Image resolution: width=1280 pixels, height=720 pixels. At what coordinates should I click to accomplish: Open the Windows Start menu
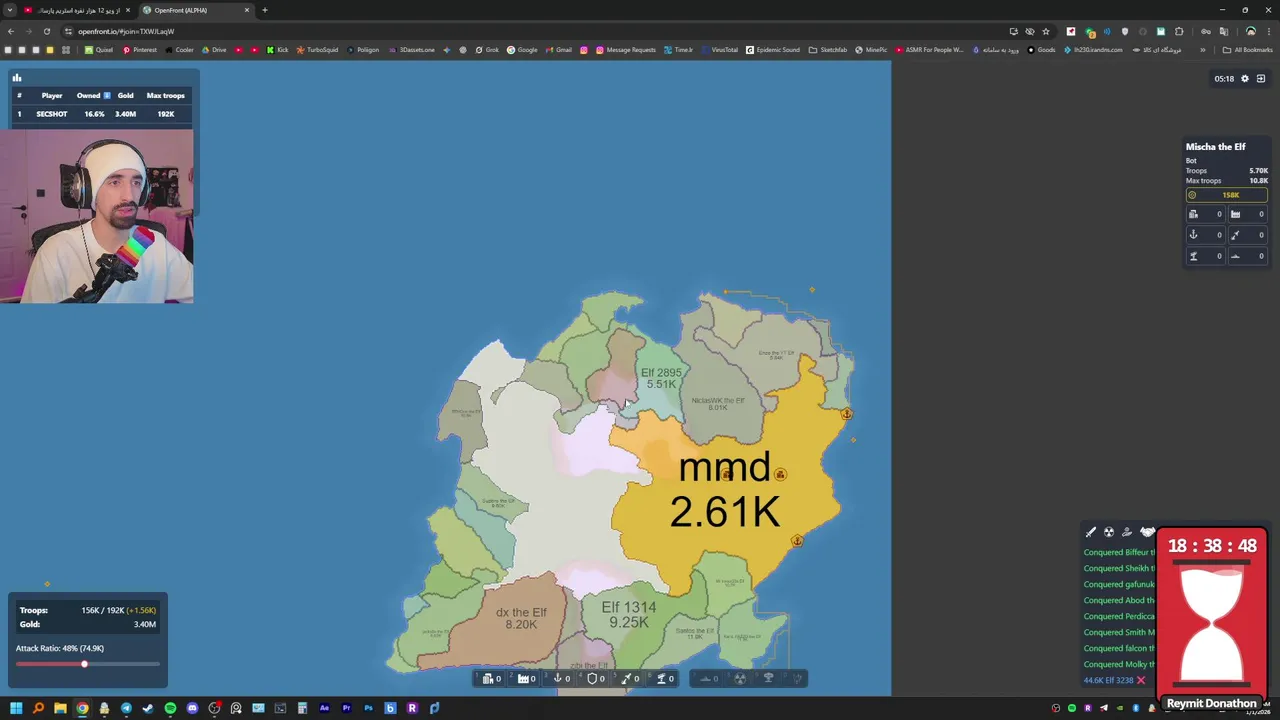click(16, 708)
